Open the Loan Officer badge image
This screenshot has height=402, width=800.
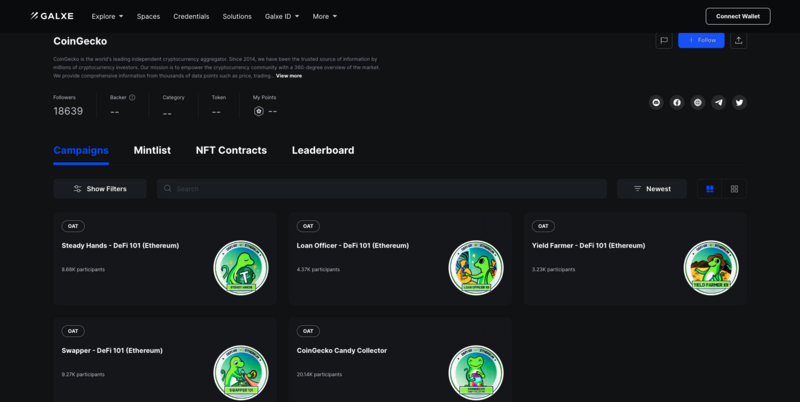(476, 268)
